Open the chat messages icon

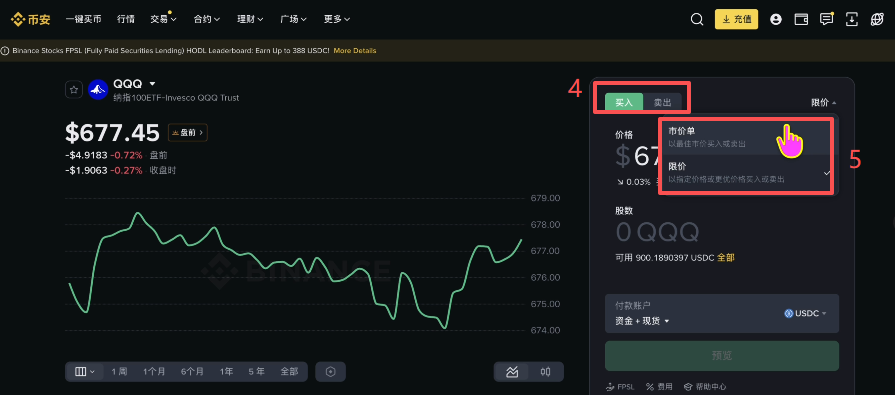click(827, 19)
